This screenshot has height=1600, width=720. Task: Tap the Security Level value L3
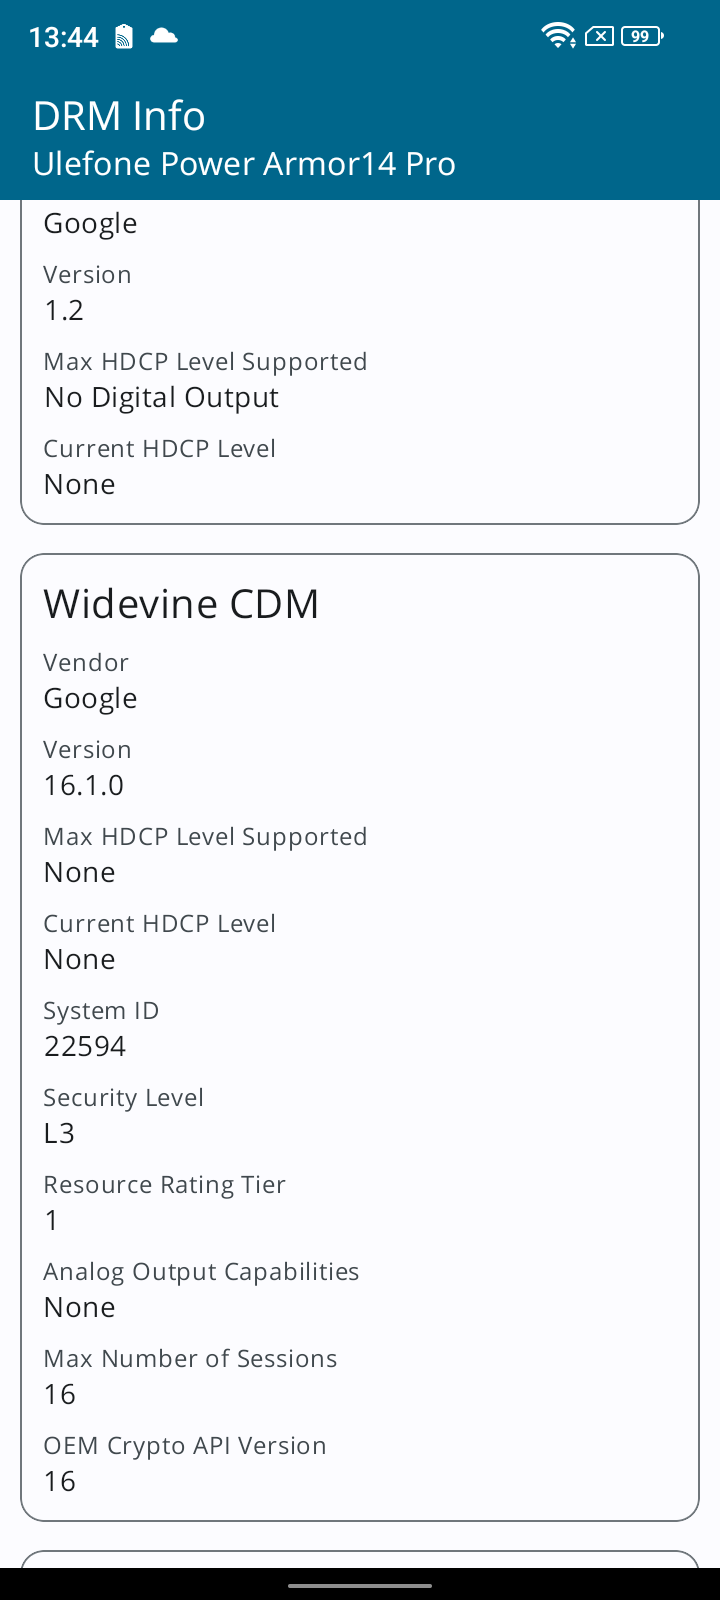[59, 1133]
